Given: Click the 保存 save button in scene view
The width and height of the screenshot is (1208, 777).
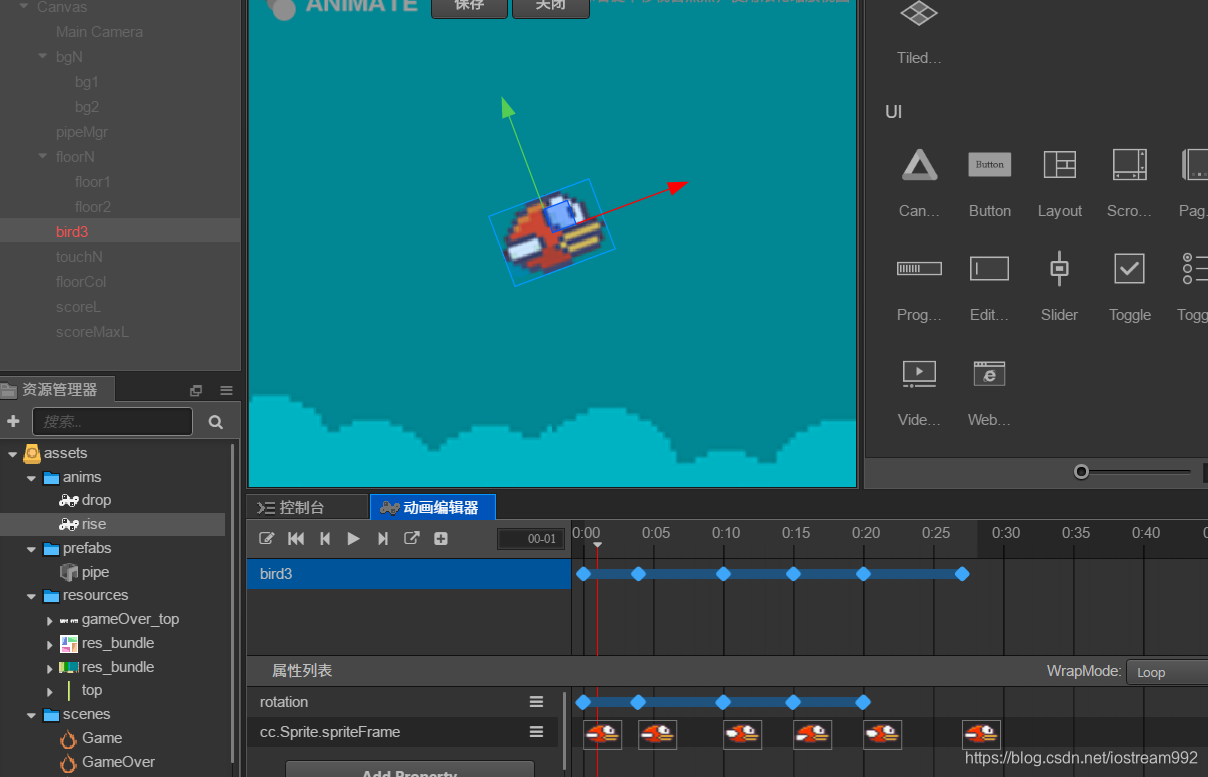Looking at the screenshot, I should (x=469, y=7).
